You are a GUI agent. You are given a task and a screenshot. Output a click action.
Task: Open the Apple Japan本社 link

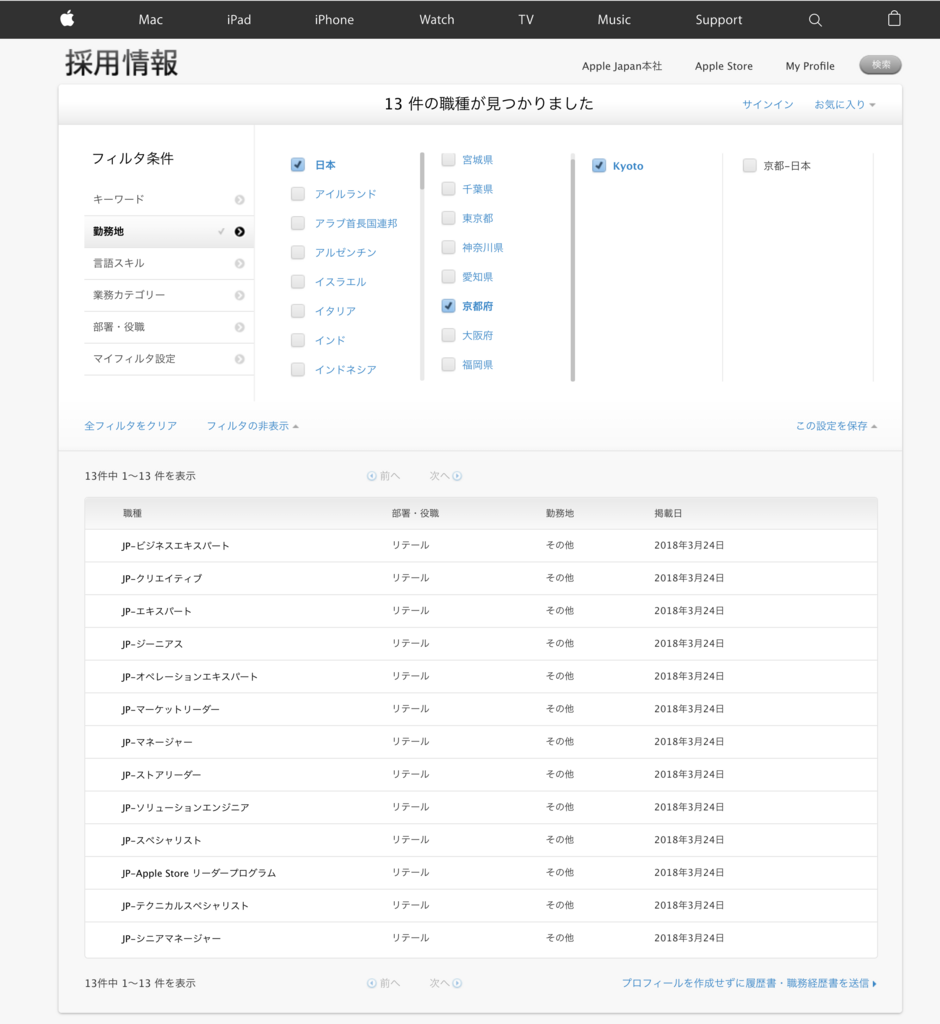[x=622, y=66]
